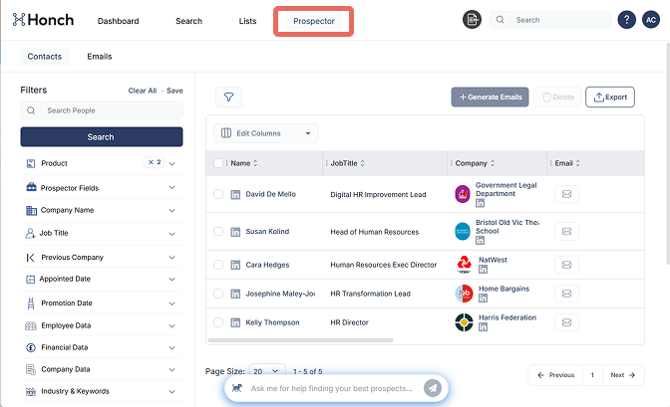670x407 pixels.
Task: Click the filter funnel icon above table
Action: [x=228, y=97]
